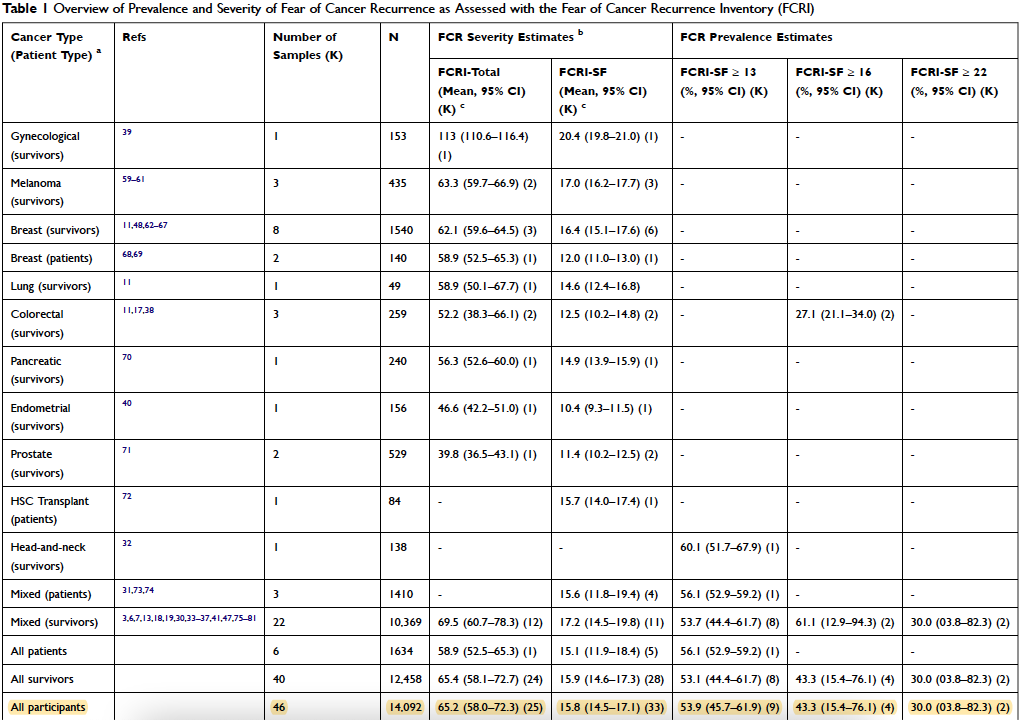Open reference 32 for Head-and-neck survivors
Screen dimensions: 1020x720
[126, 543]
